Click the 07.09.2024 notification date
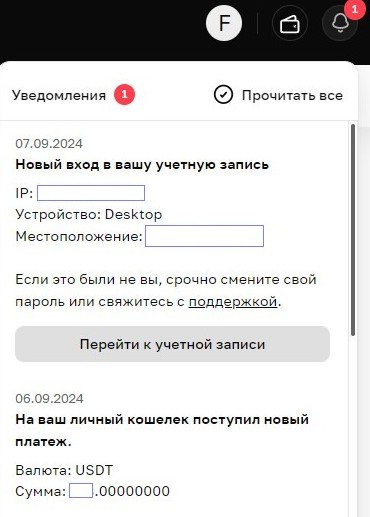 coord(49,144)
